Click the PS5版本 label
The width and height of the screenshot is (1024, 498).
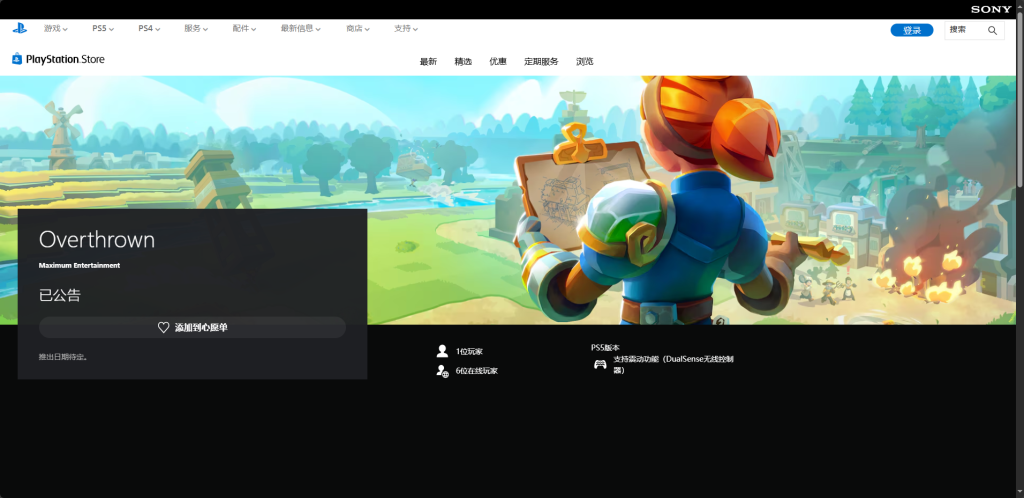(605, 348)
